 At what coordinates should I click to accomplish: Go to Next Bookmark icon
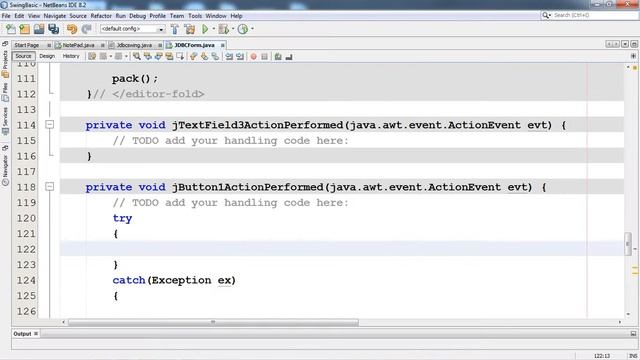[x=204, y=56]
